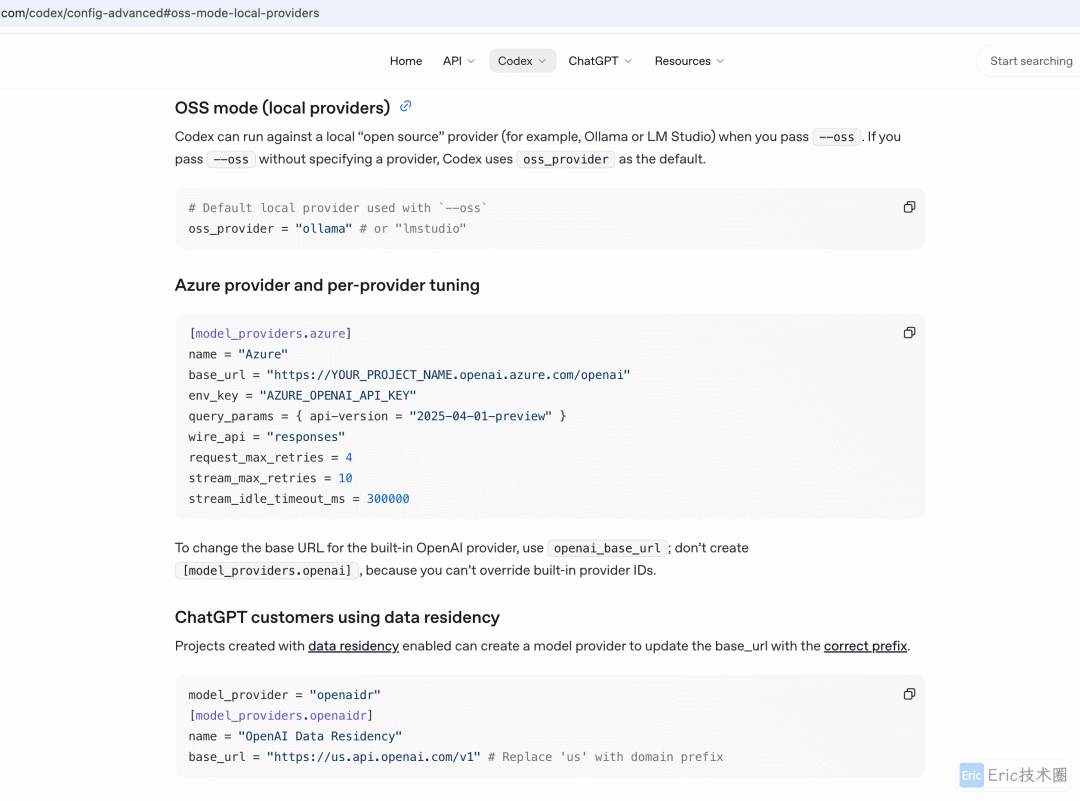Click the ChatGPT customers using data residency heading
This screenshot has height=801, width=1080.
click(x=337, y=617)
